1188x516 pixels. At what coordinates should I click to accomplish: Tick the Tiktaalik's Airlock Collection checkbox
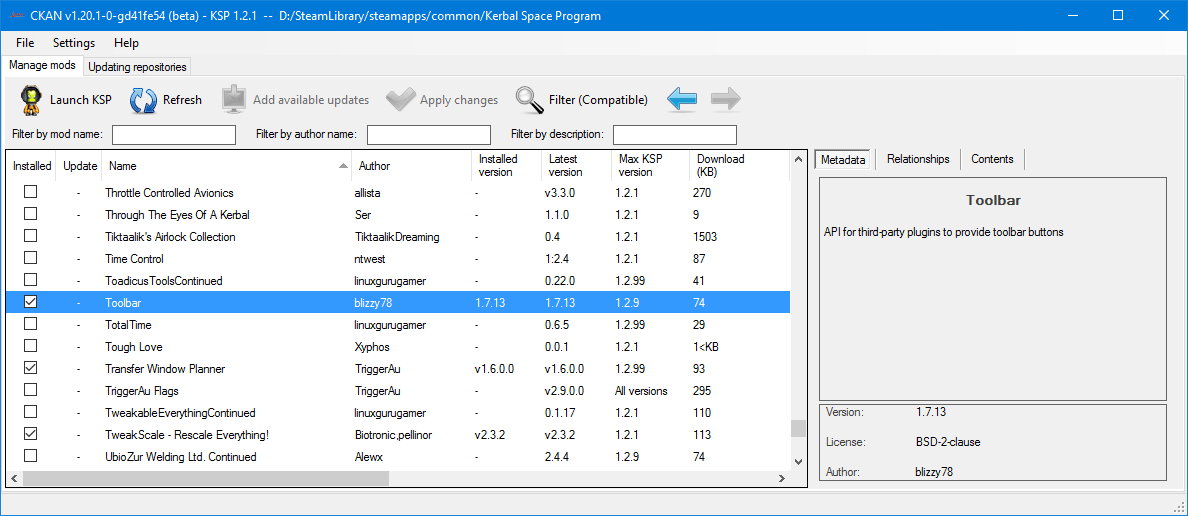[30, 236]
